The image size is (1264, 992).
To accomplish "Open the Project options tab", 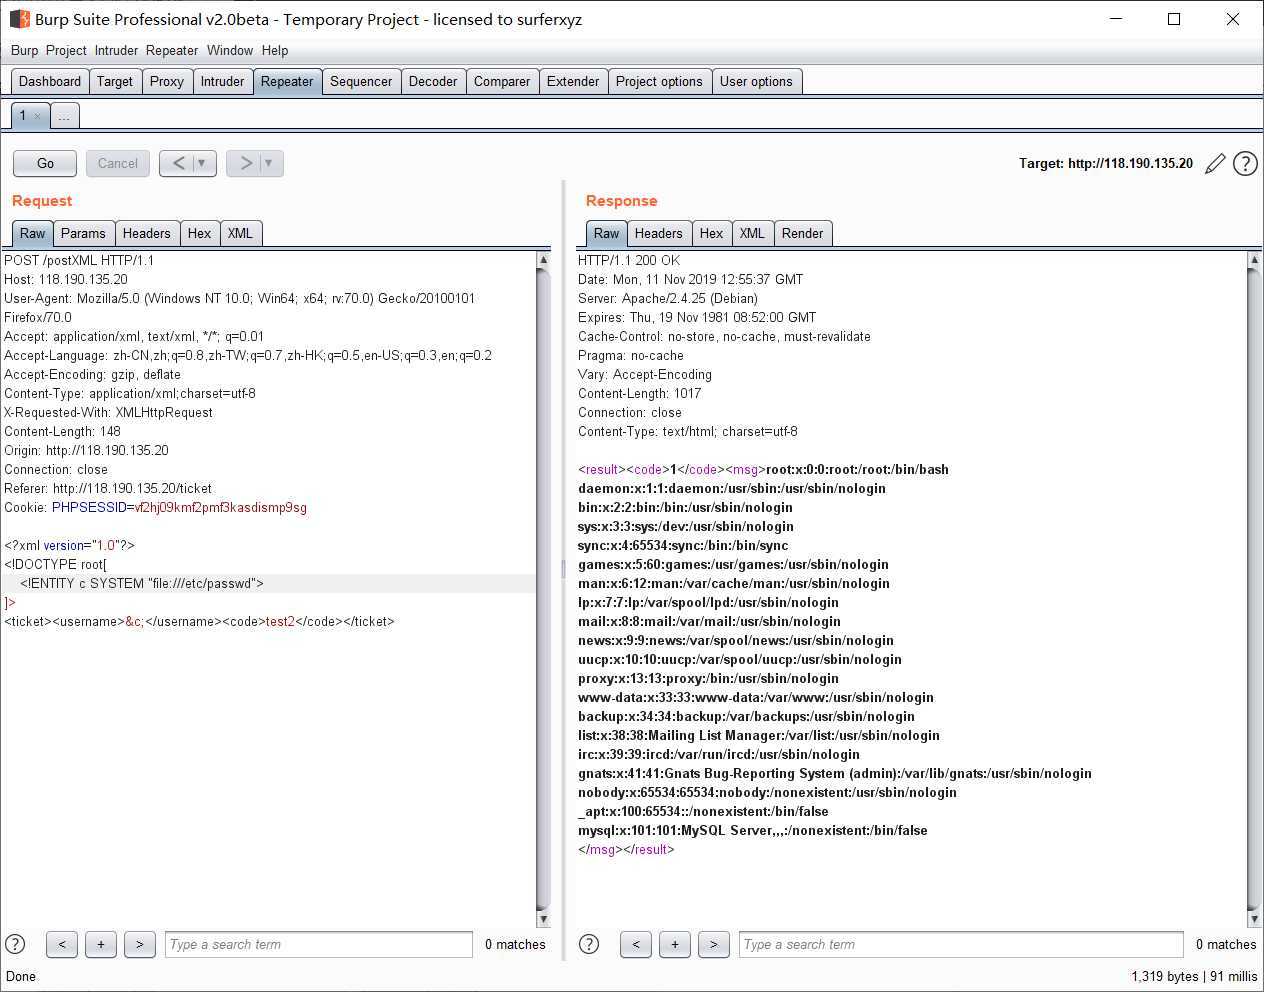I will coord(659,81).
